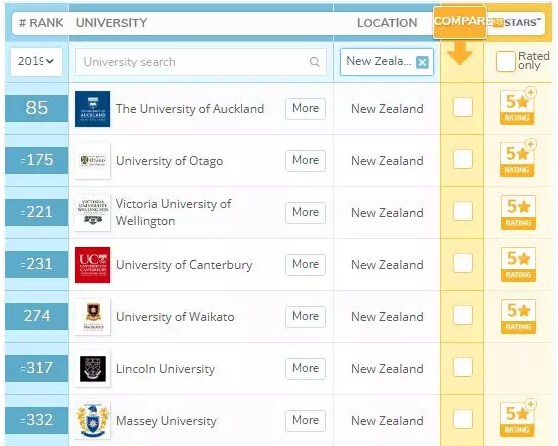Viewport: 558px width, 446px height.
Task: Open the New Zealand location dropdown
Action: pos(387,62)
